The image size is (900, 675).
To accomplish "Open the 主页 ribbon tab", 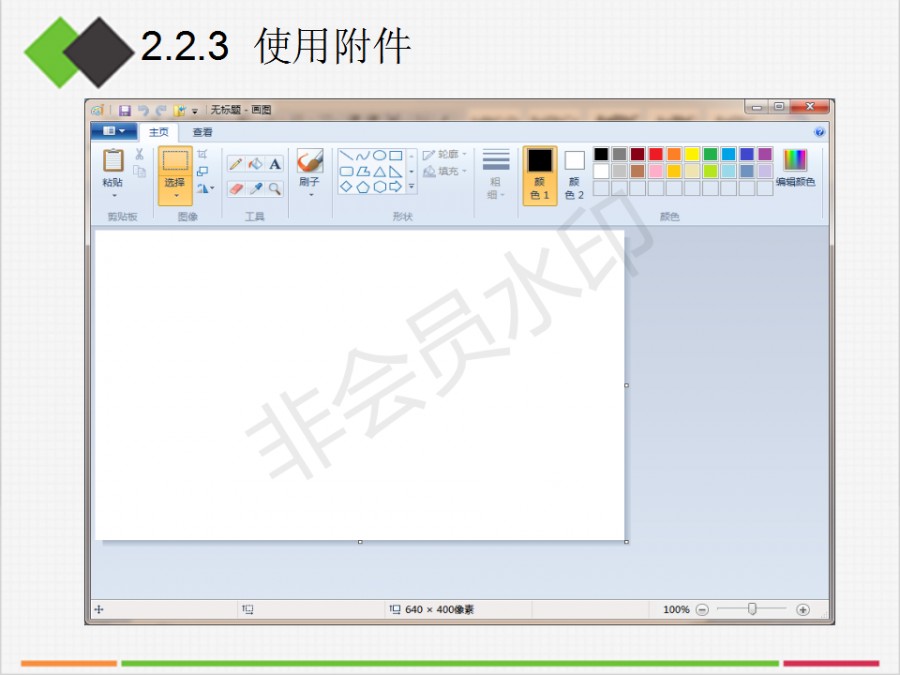I will click(x=158, y=132).
